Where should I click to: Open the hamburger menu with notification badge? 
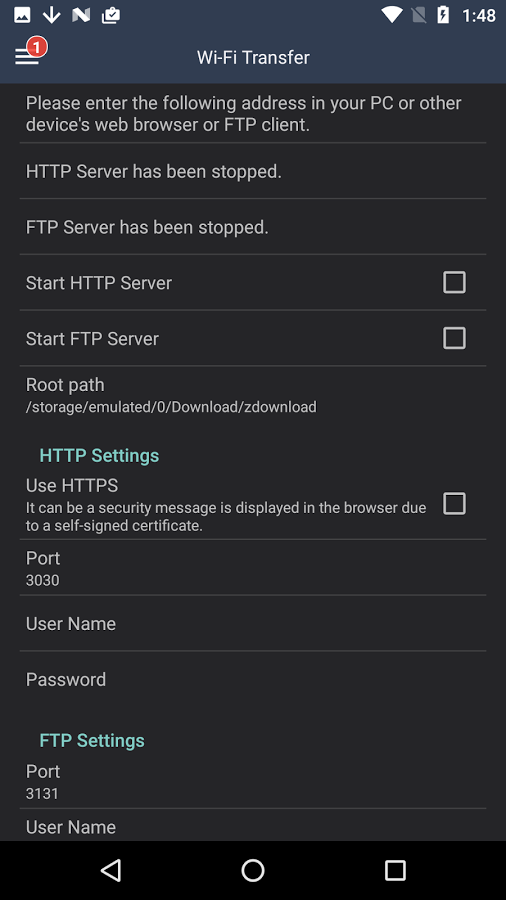(30, 53)
